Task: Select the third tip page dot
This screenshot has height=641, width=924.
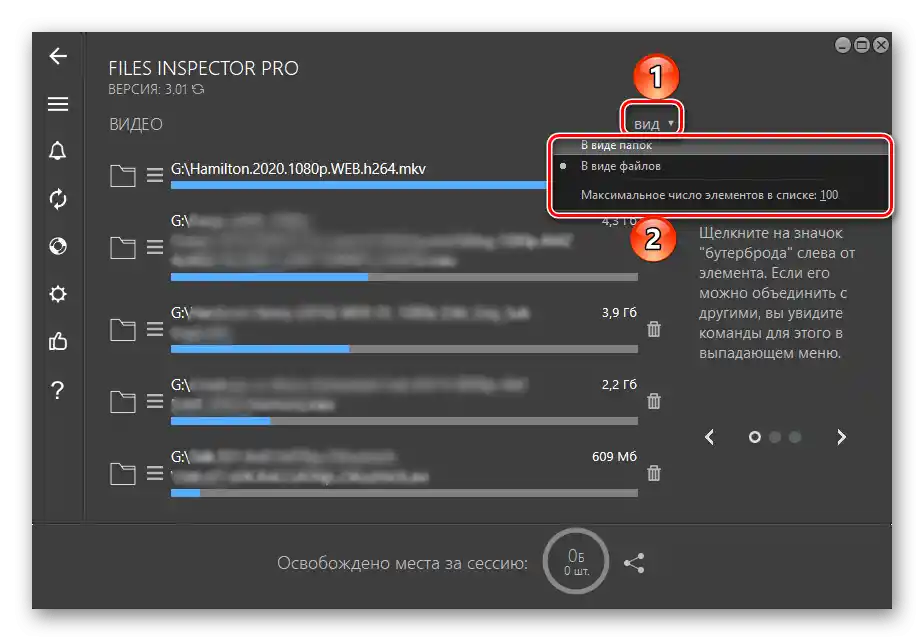Action: click(x=795, y=437)
